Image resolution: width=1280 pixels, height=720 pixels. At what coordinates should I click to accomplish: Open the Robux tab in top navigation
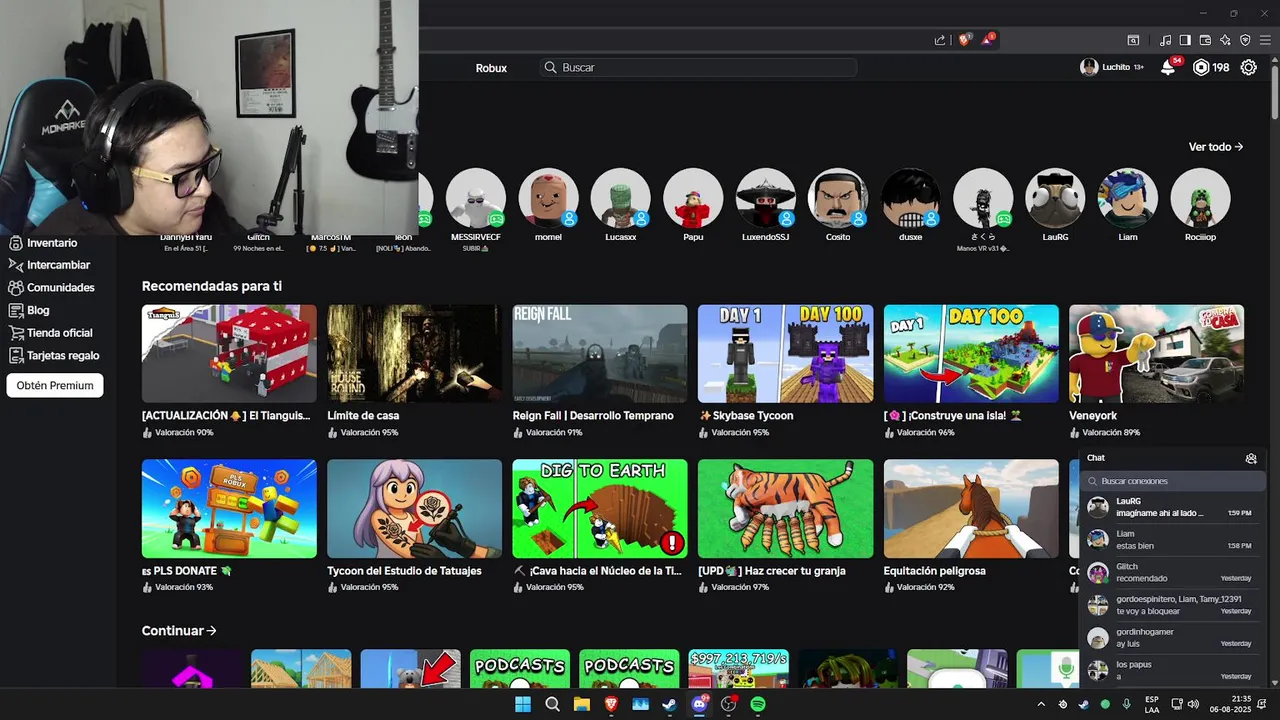491,68
